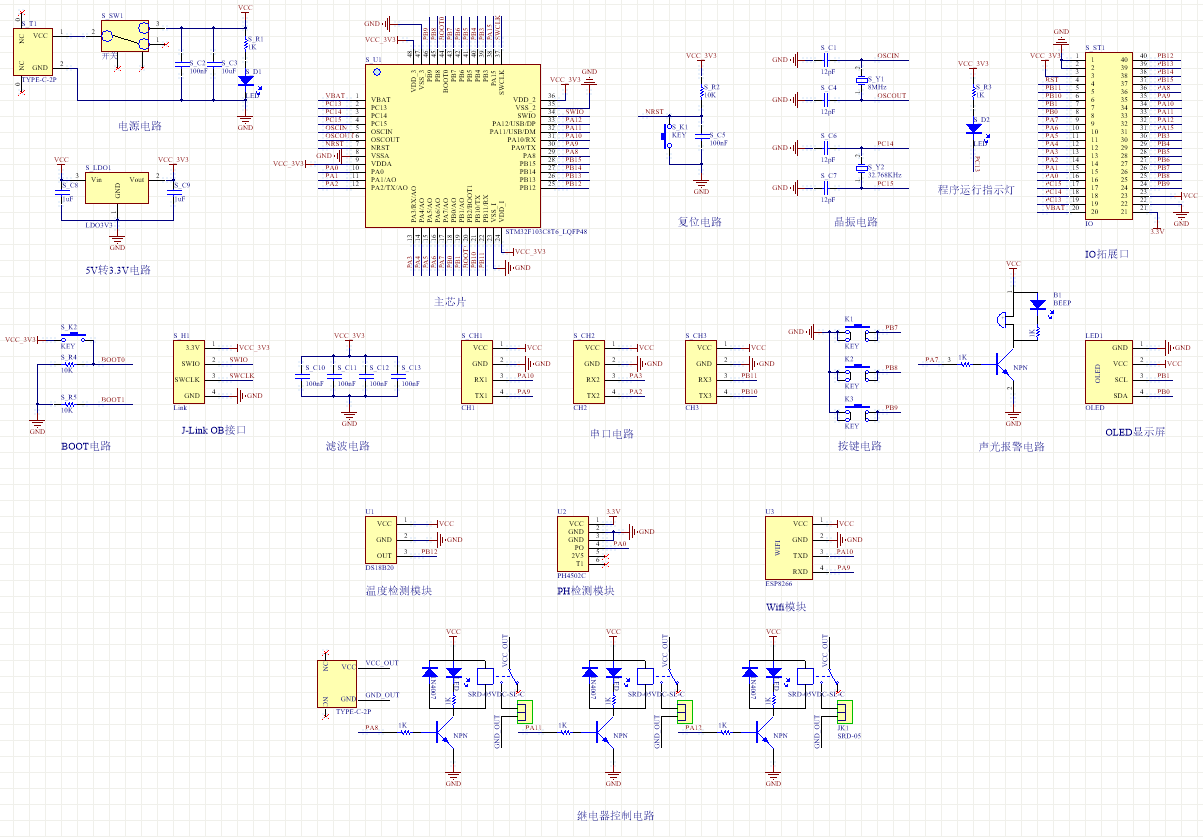Select the S_C5 100nF reset capacitor
Viewport: 1204px width, 837px height.
click(701, 137)
